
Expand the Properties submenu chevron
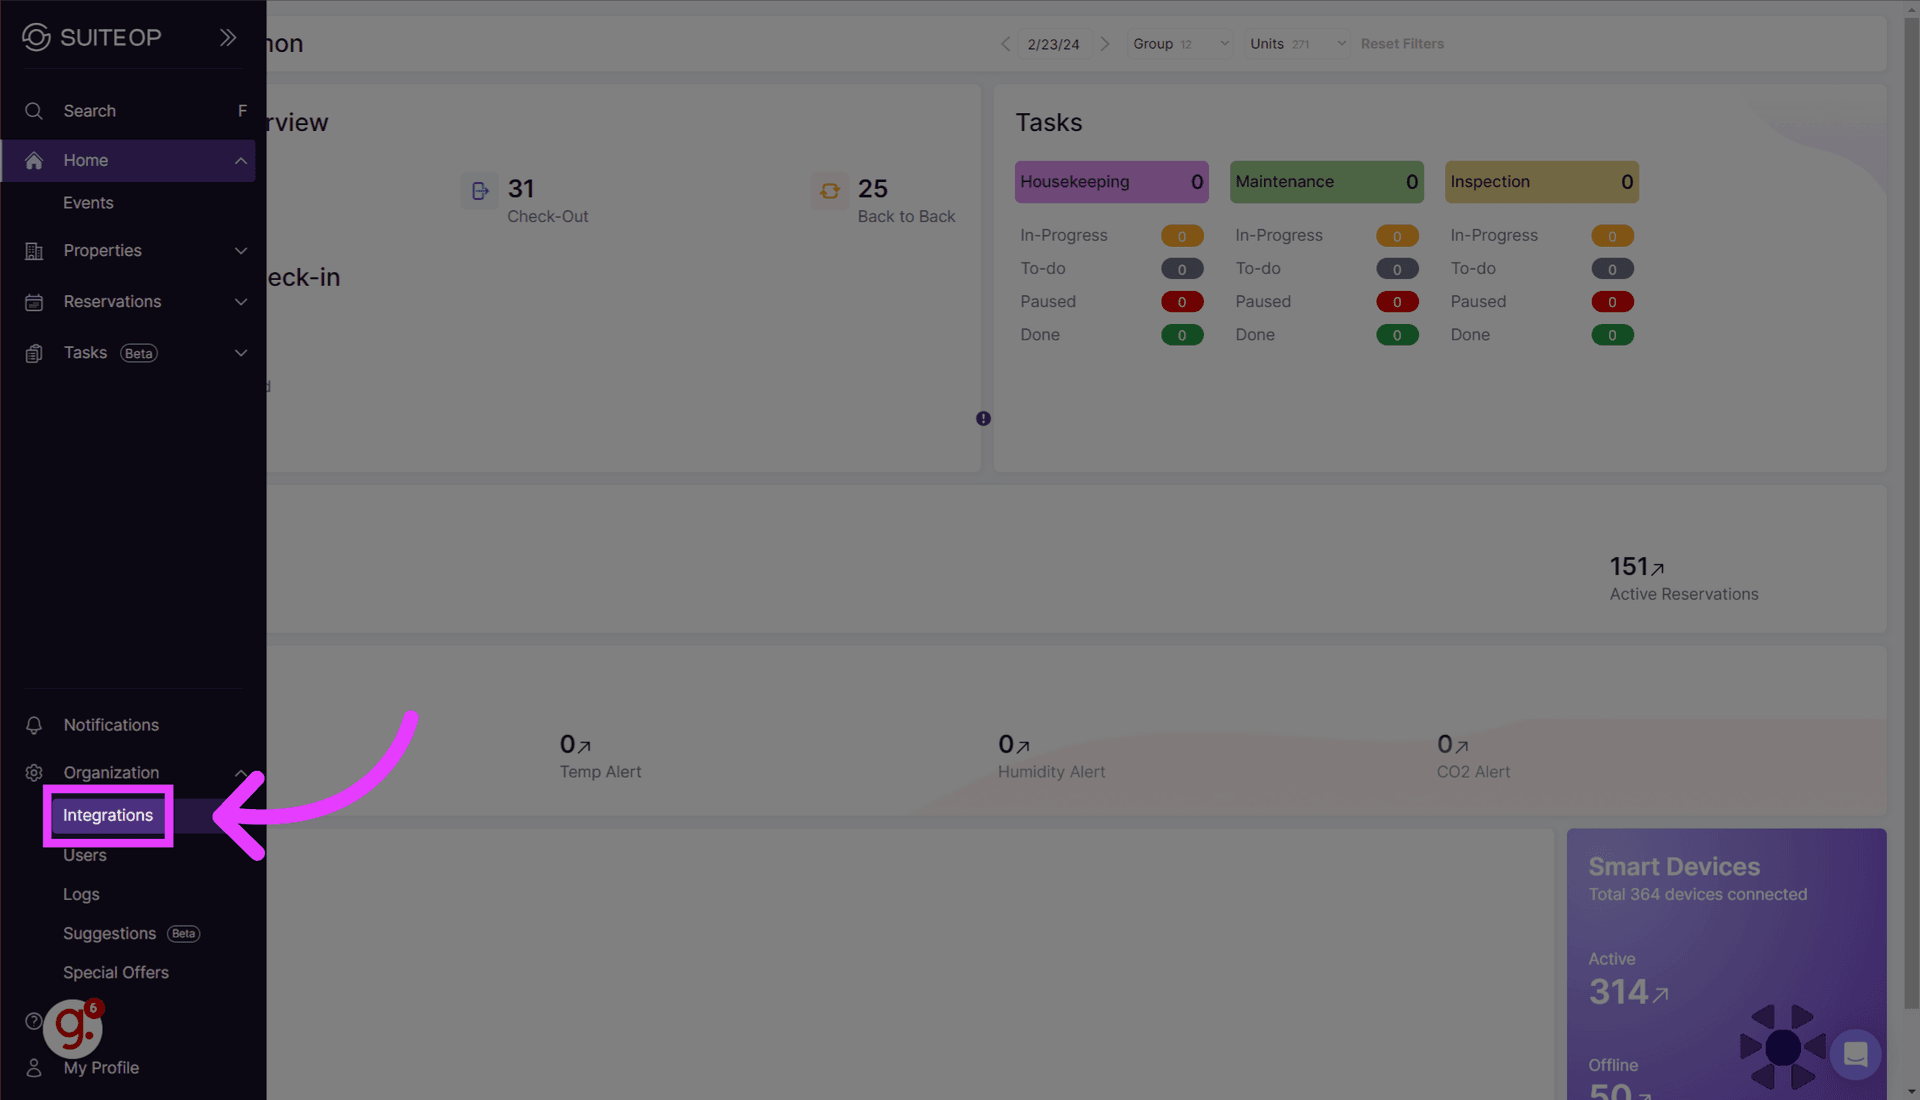click(x=241, y=251)
